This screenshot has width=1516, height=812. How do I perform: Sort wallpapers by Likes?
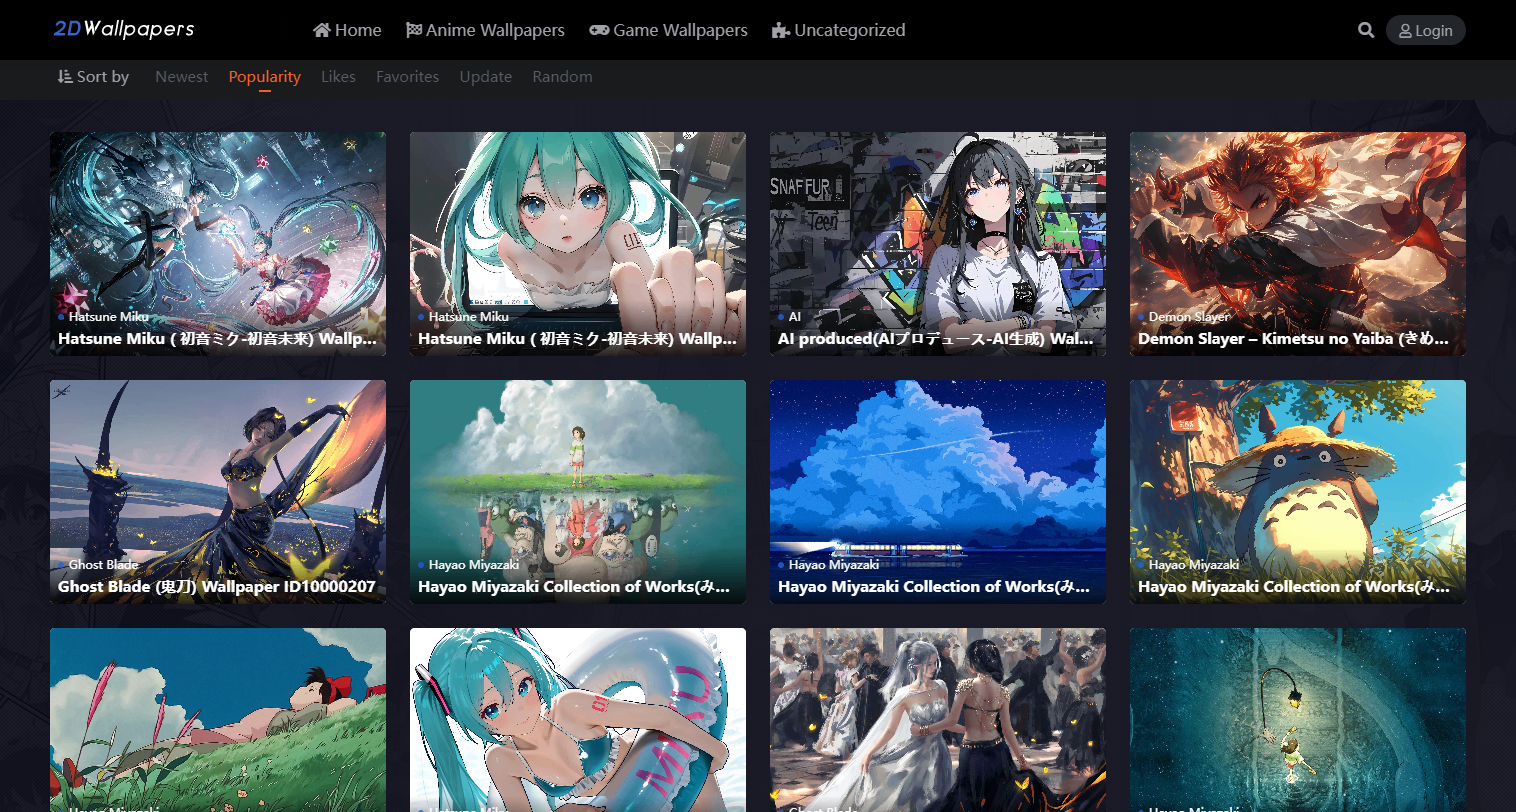pyautogui.click(x=338, y=77)
